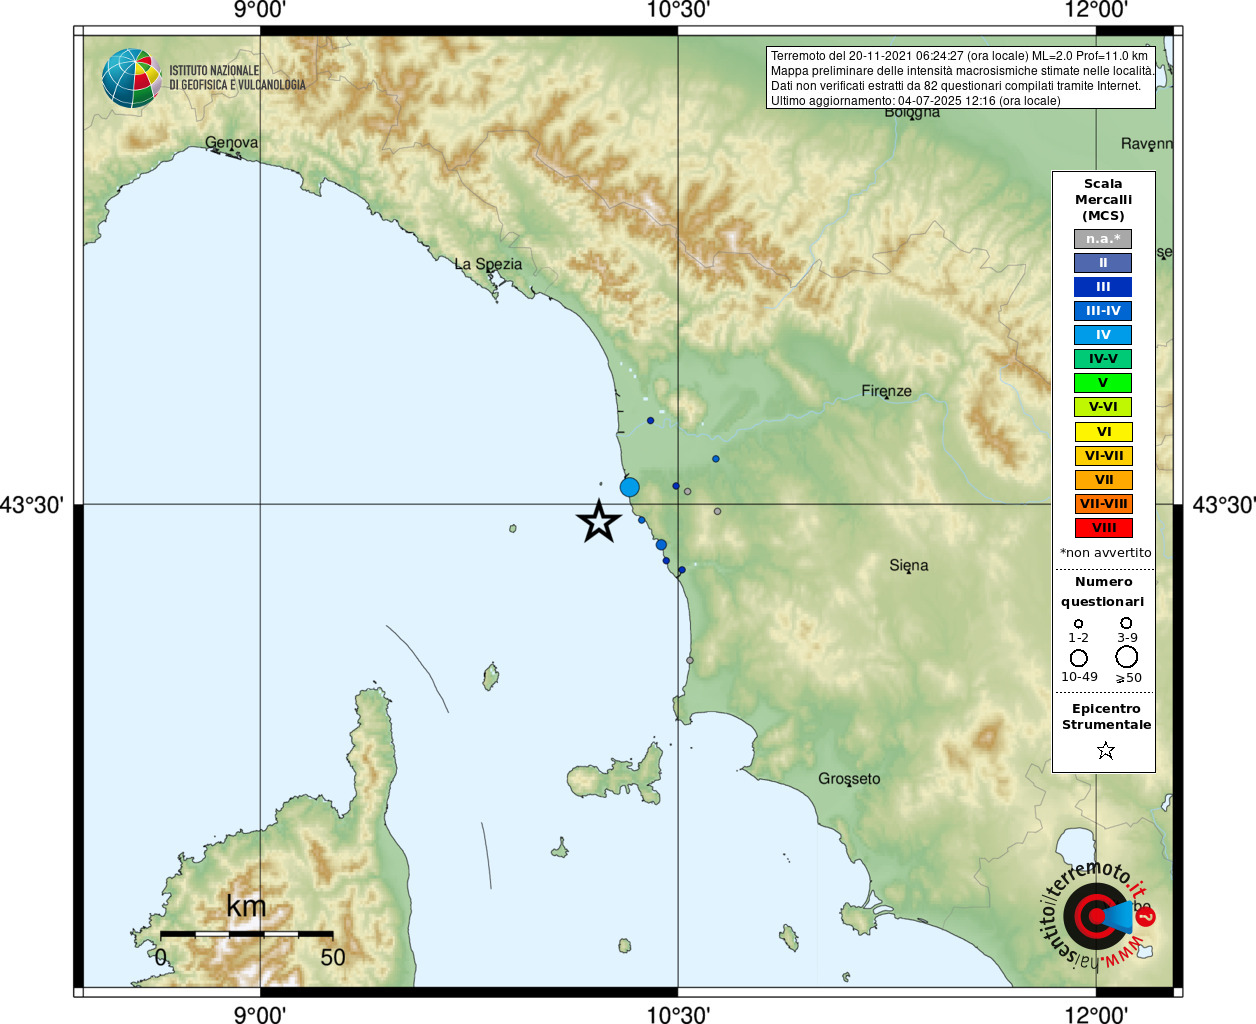Click the star symbol in legend

pos(1105,750)
